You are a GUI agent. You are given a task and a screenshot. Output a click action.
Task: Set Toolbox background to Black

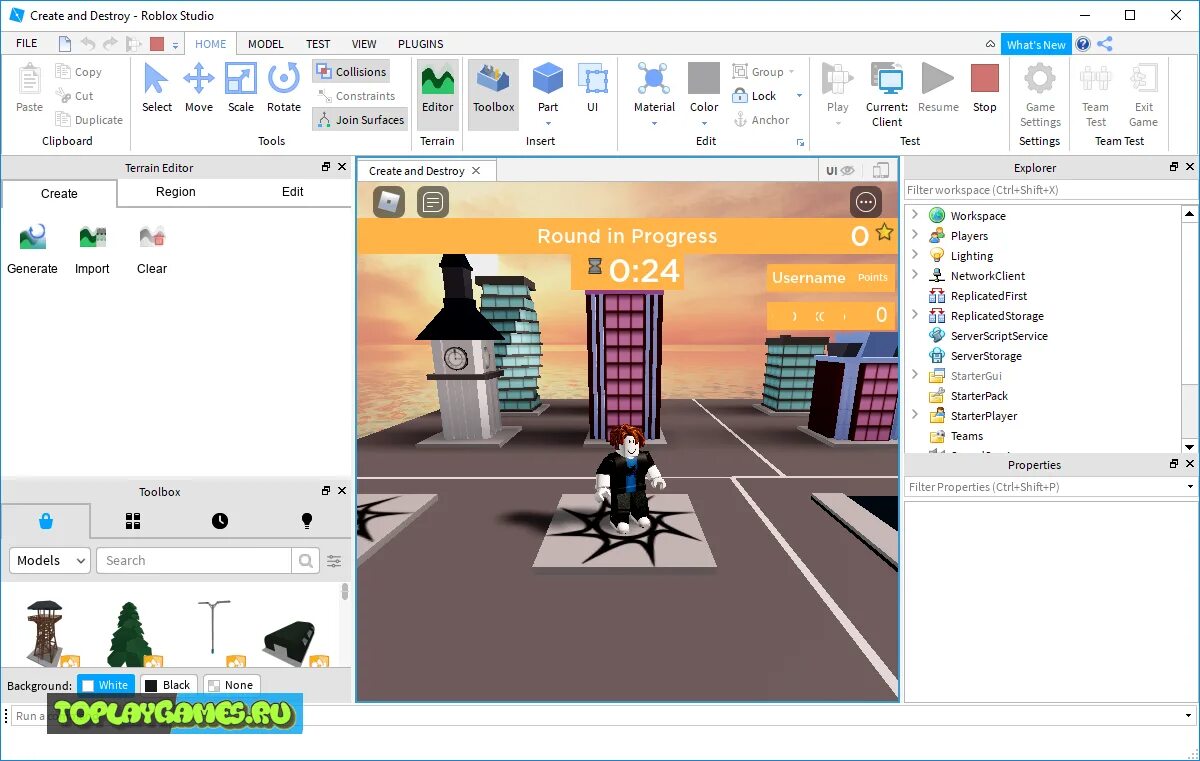[167, 685]
